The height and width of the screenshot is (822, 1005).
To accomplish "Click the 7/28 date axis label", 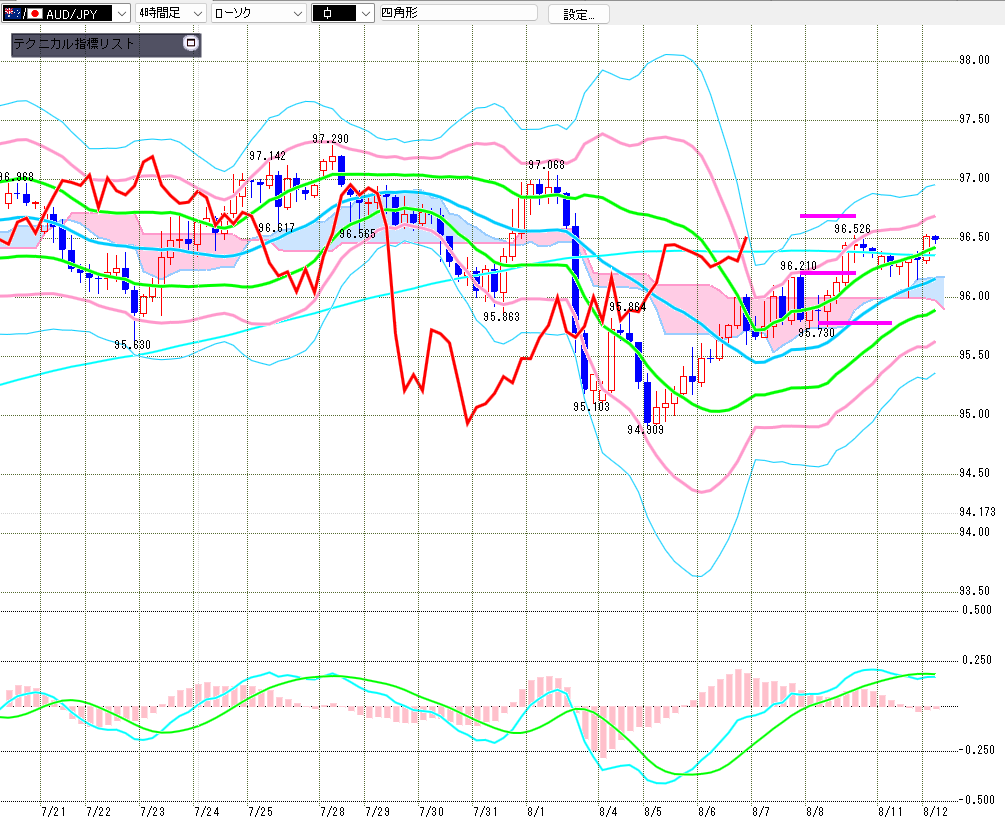I will coord(332,812).
